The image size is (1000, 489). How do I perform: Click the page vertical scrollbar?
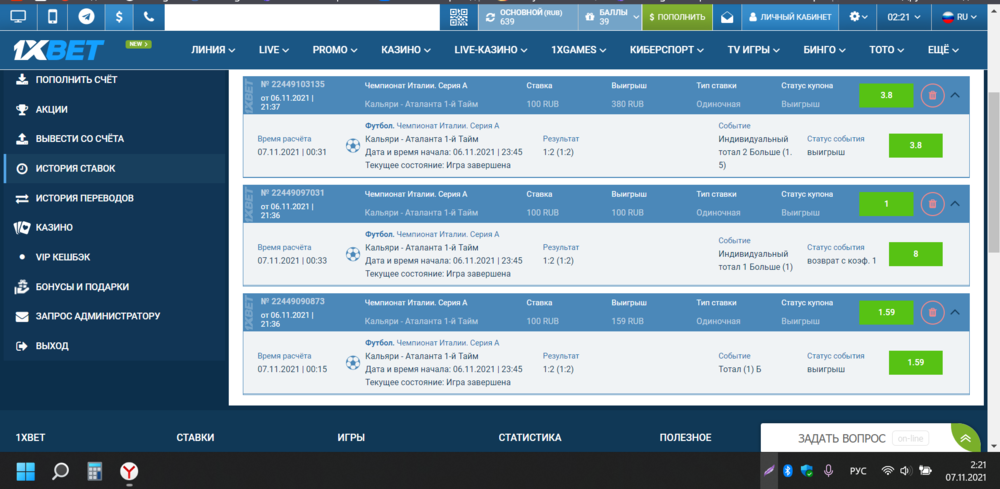pyautogui.click(x=994, y=172)
